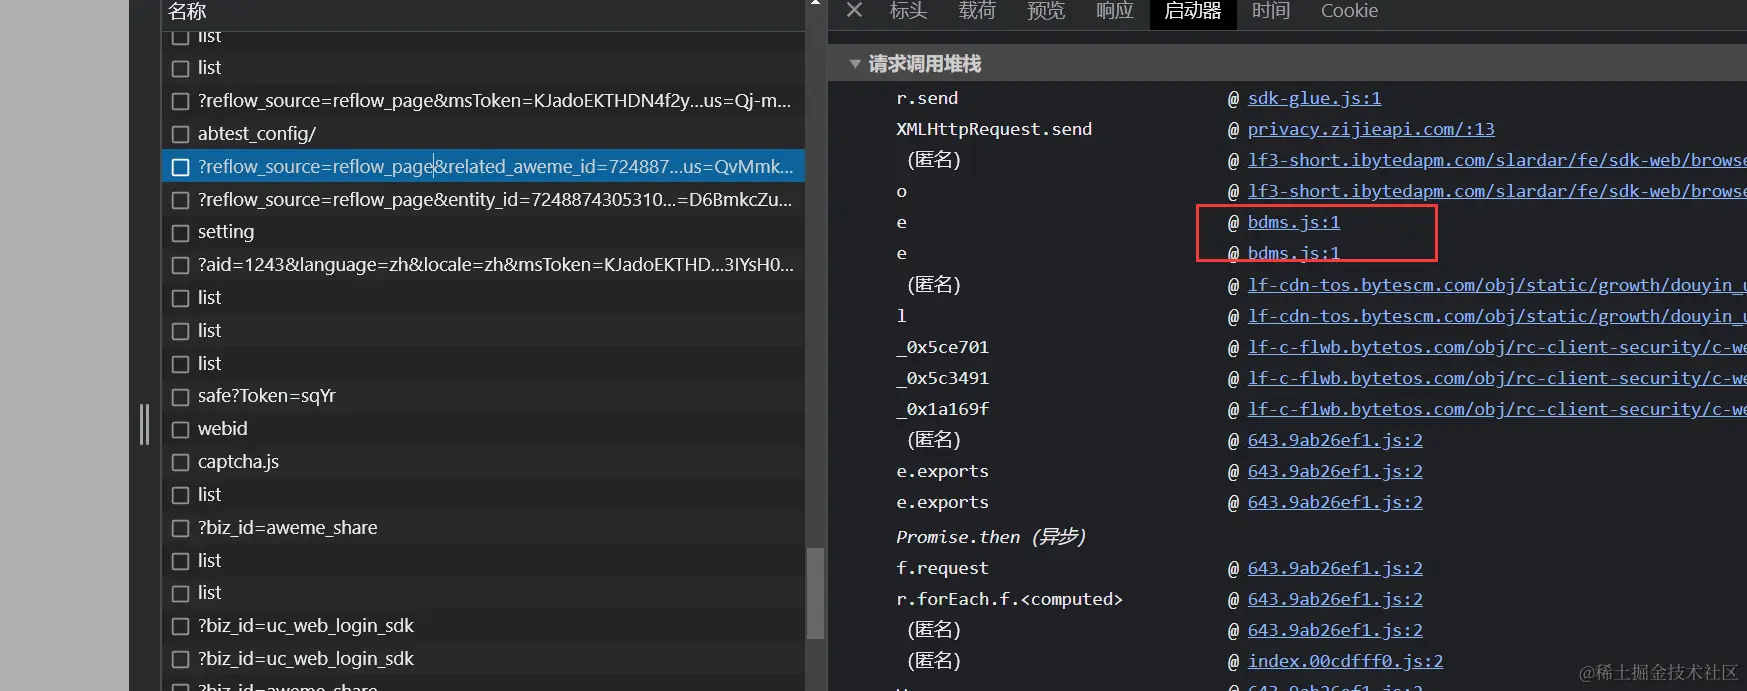This screenshot has height=691, width=1747.
Task: Click the file icon beside safe?Token=sqYr
Action: click(180, 397)
